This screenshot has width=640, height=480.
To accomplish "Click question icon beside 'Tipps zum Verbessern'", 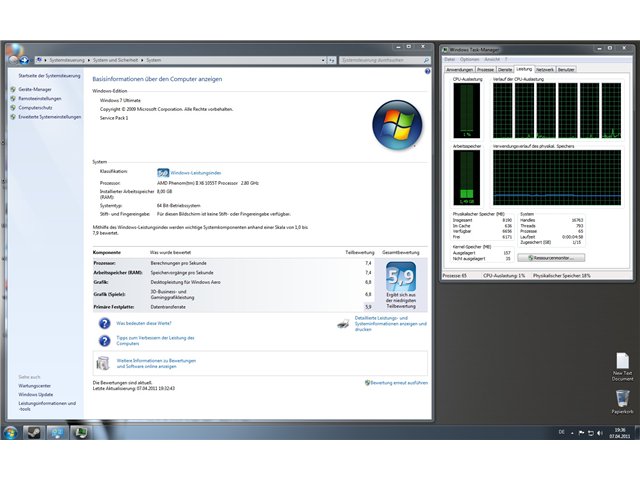I will 104,340.
